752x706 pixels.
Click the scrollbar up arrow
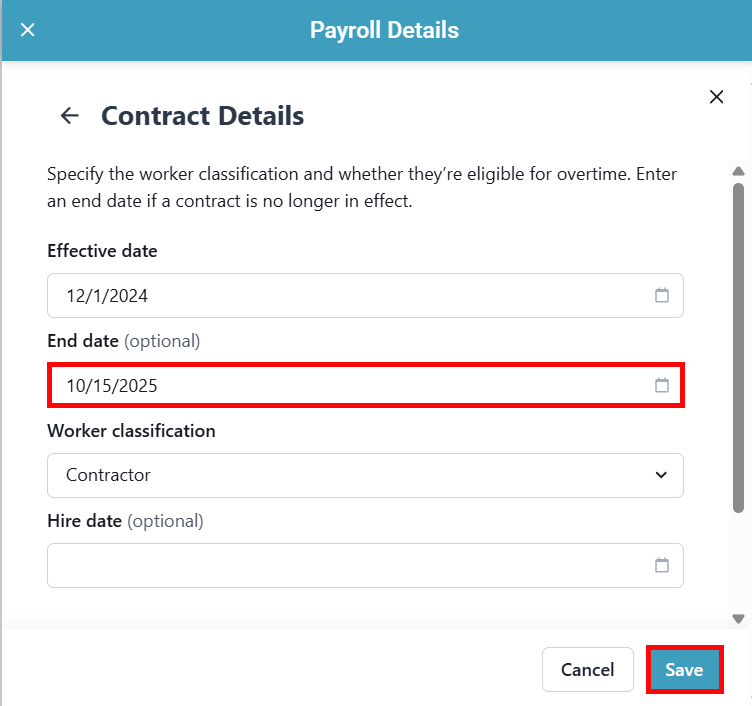click(x=738, y=171)
